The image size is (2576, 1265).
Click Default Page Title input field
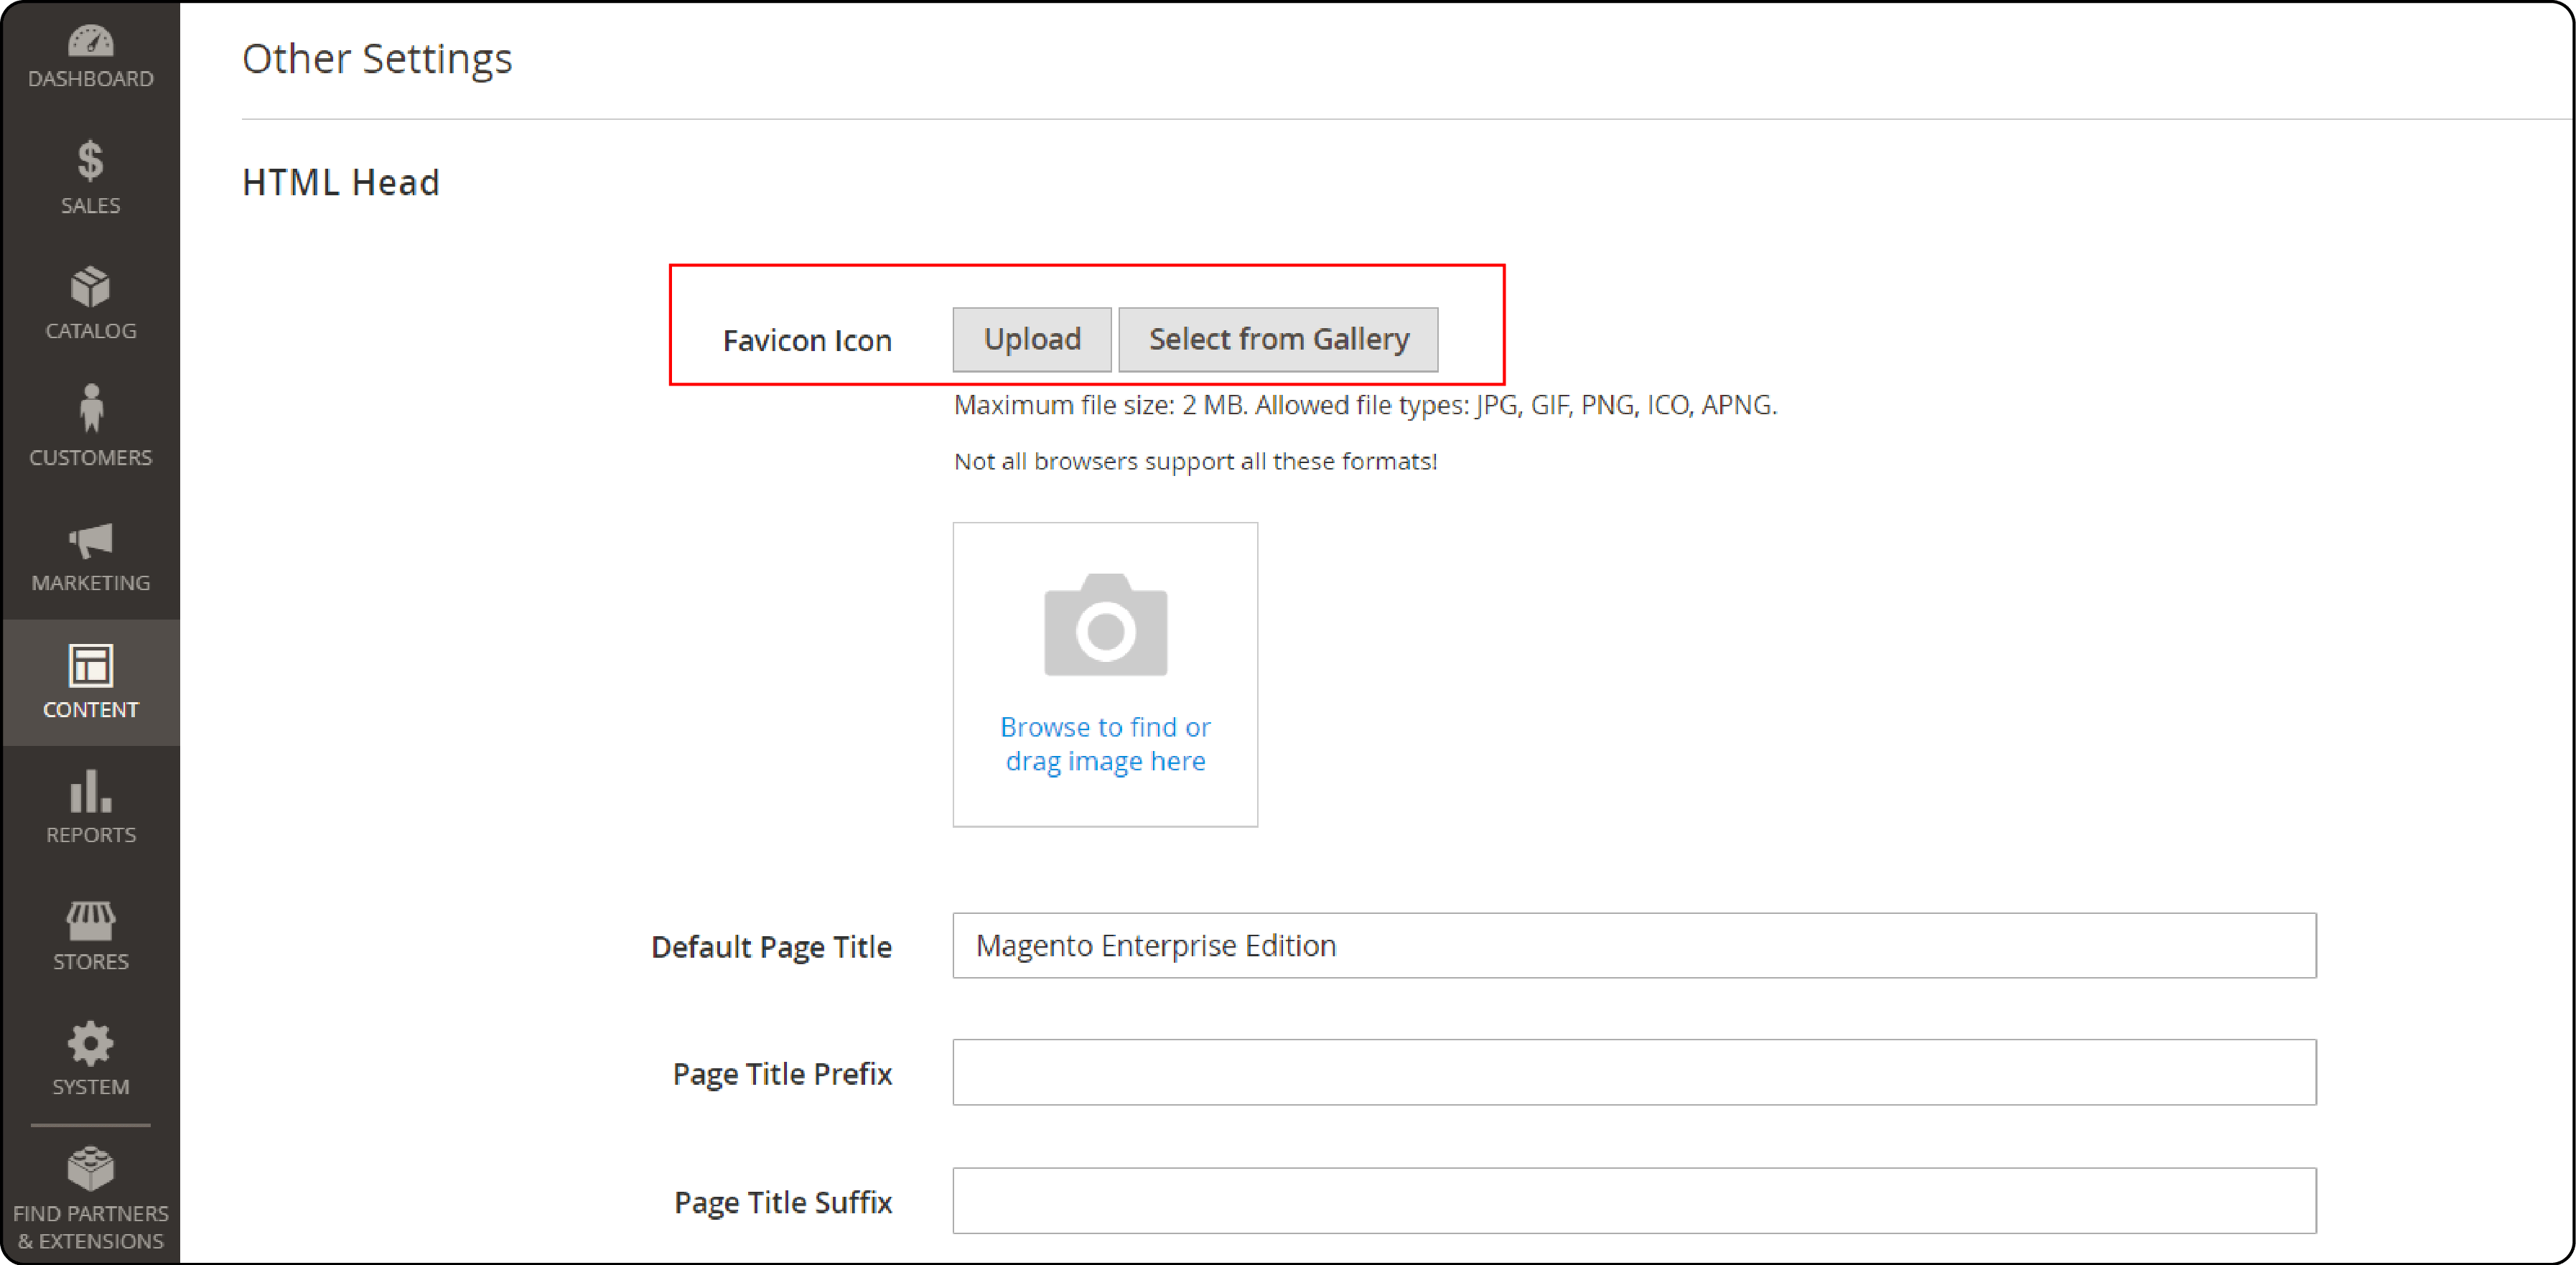tap(1635, 945)
